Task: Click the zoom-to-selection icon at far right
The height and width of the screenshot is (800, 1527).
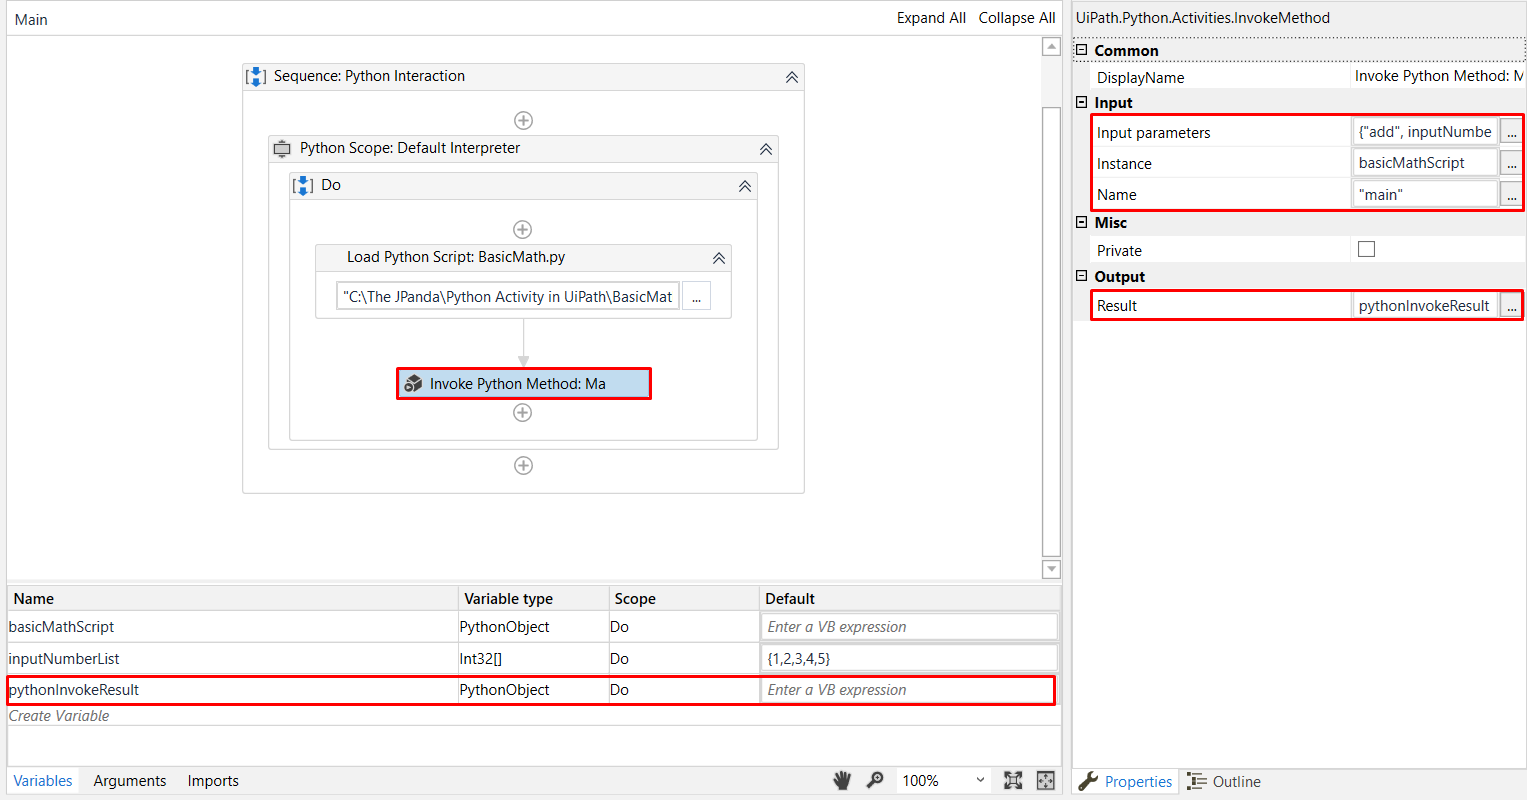Action: [x=1045, y=780]
